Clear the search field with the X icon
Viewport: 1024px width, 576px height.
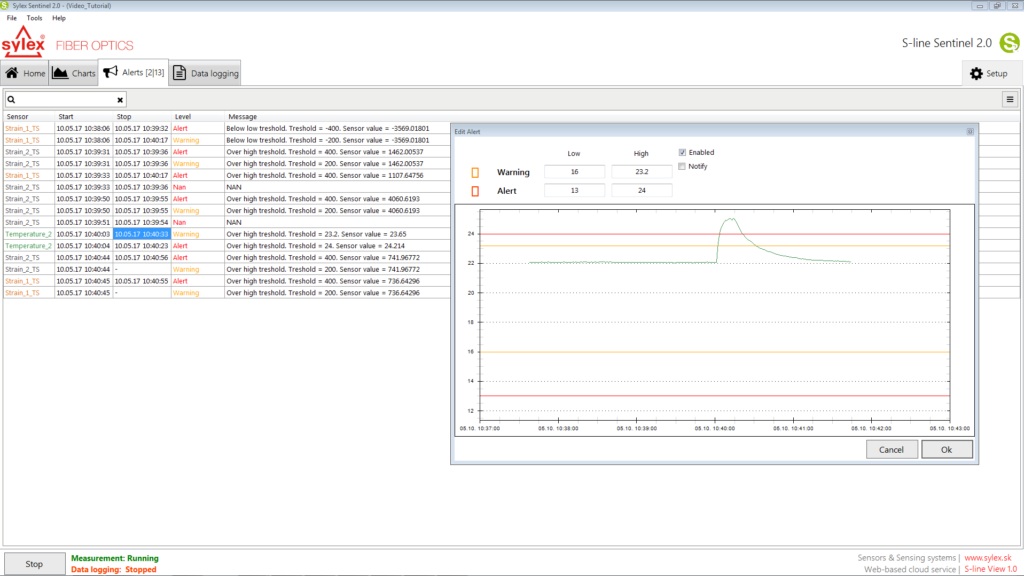point(120,100)
